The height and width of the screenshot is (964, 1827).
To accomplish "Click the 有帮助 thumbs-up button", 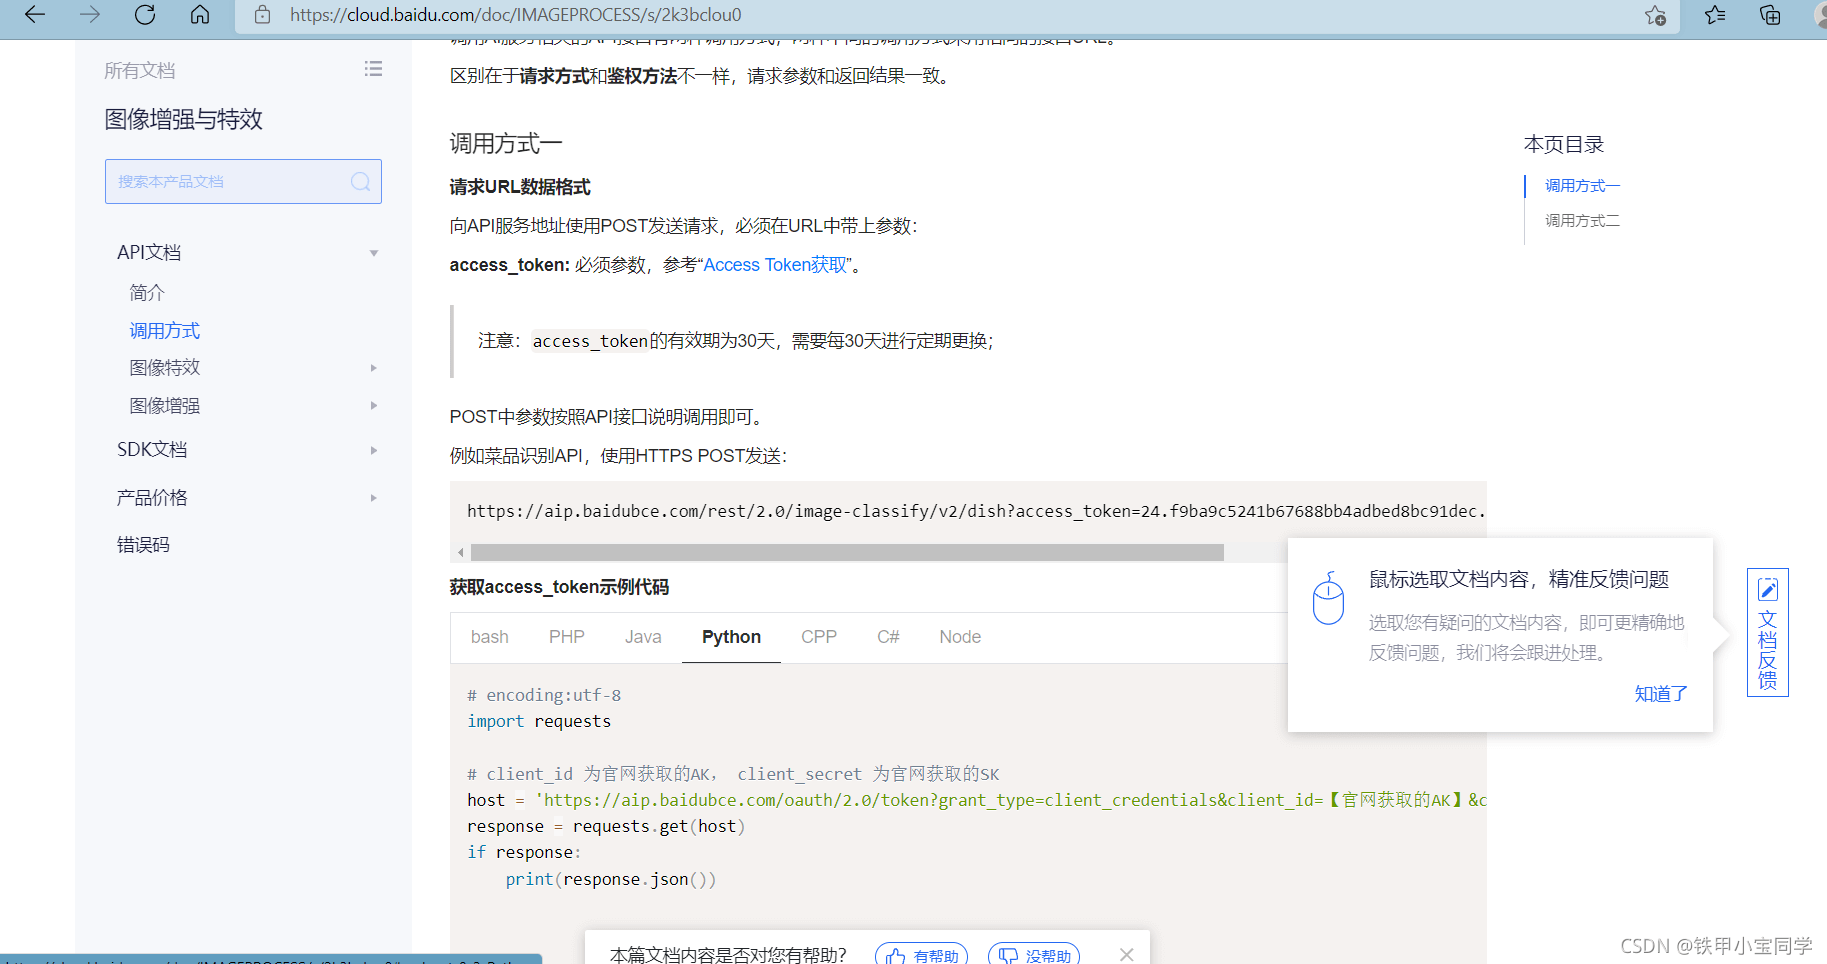I will click(x=922, y=955).
